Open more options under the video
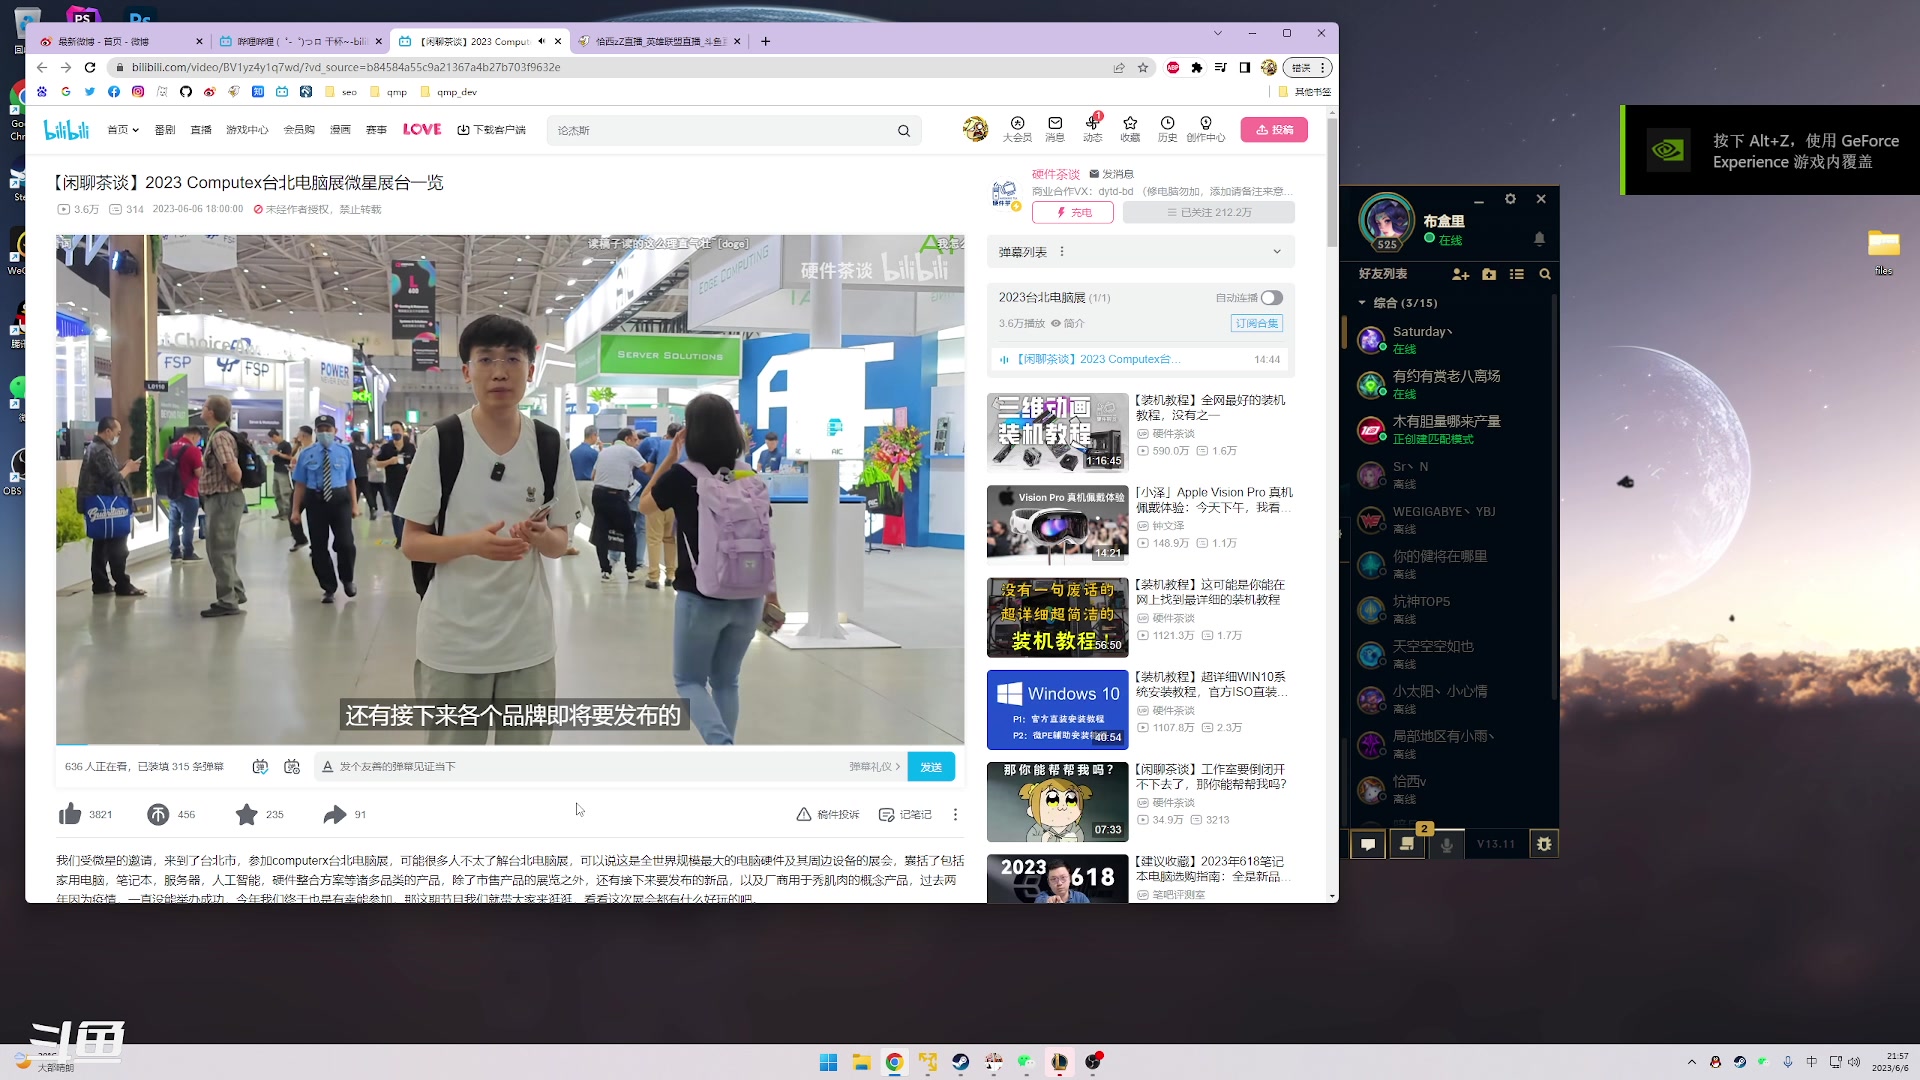This screenshot has width=1920, height=1080. coord(955,814)
